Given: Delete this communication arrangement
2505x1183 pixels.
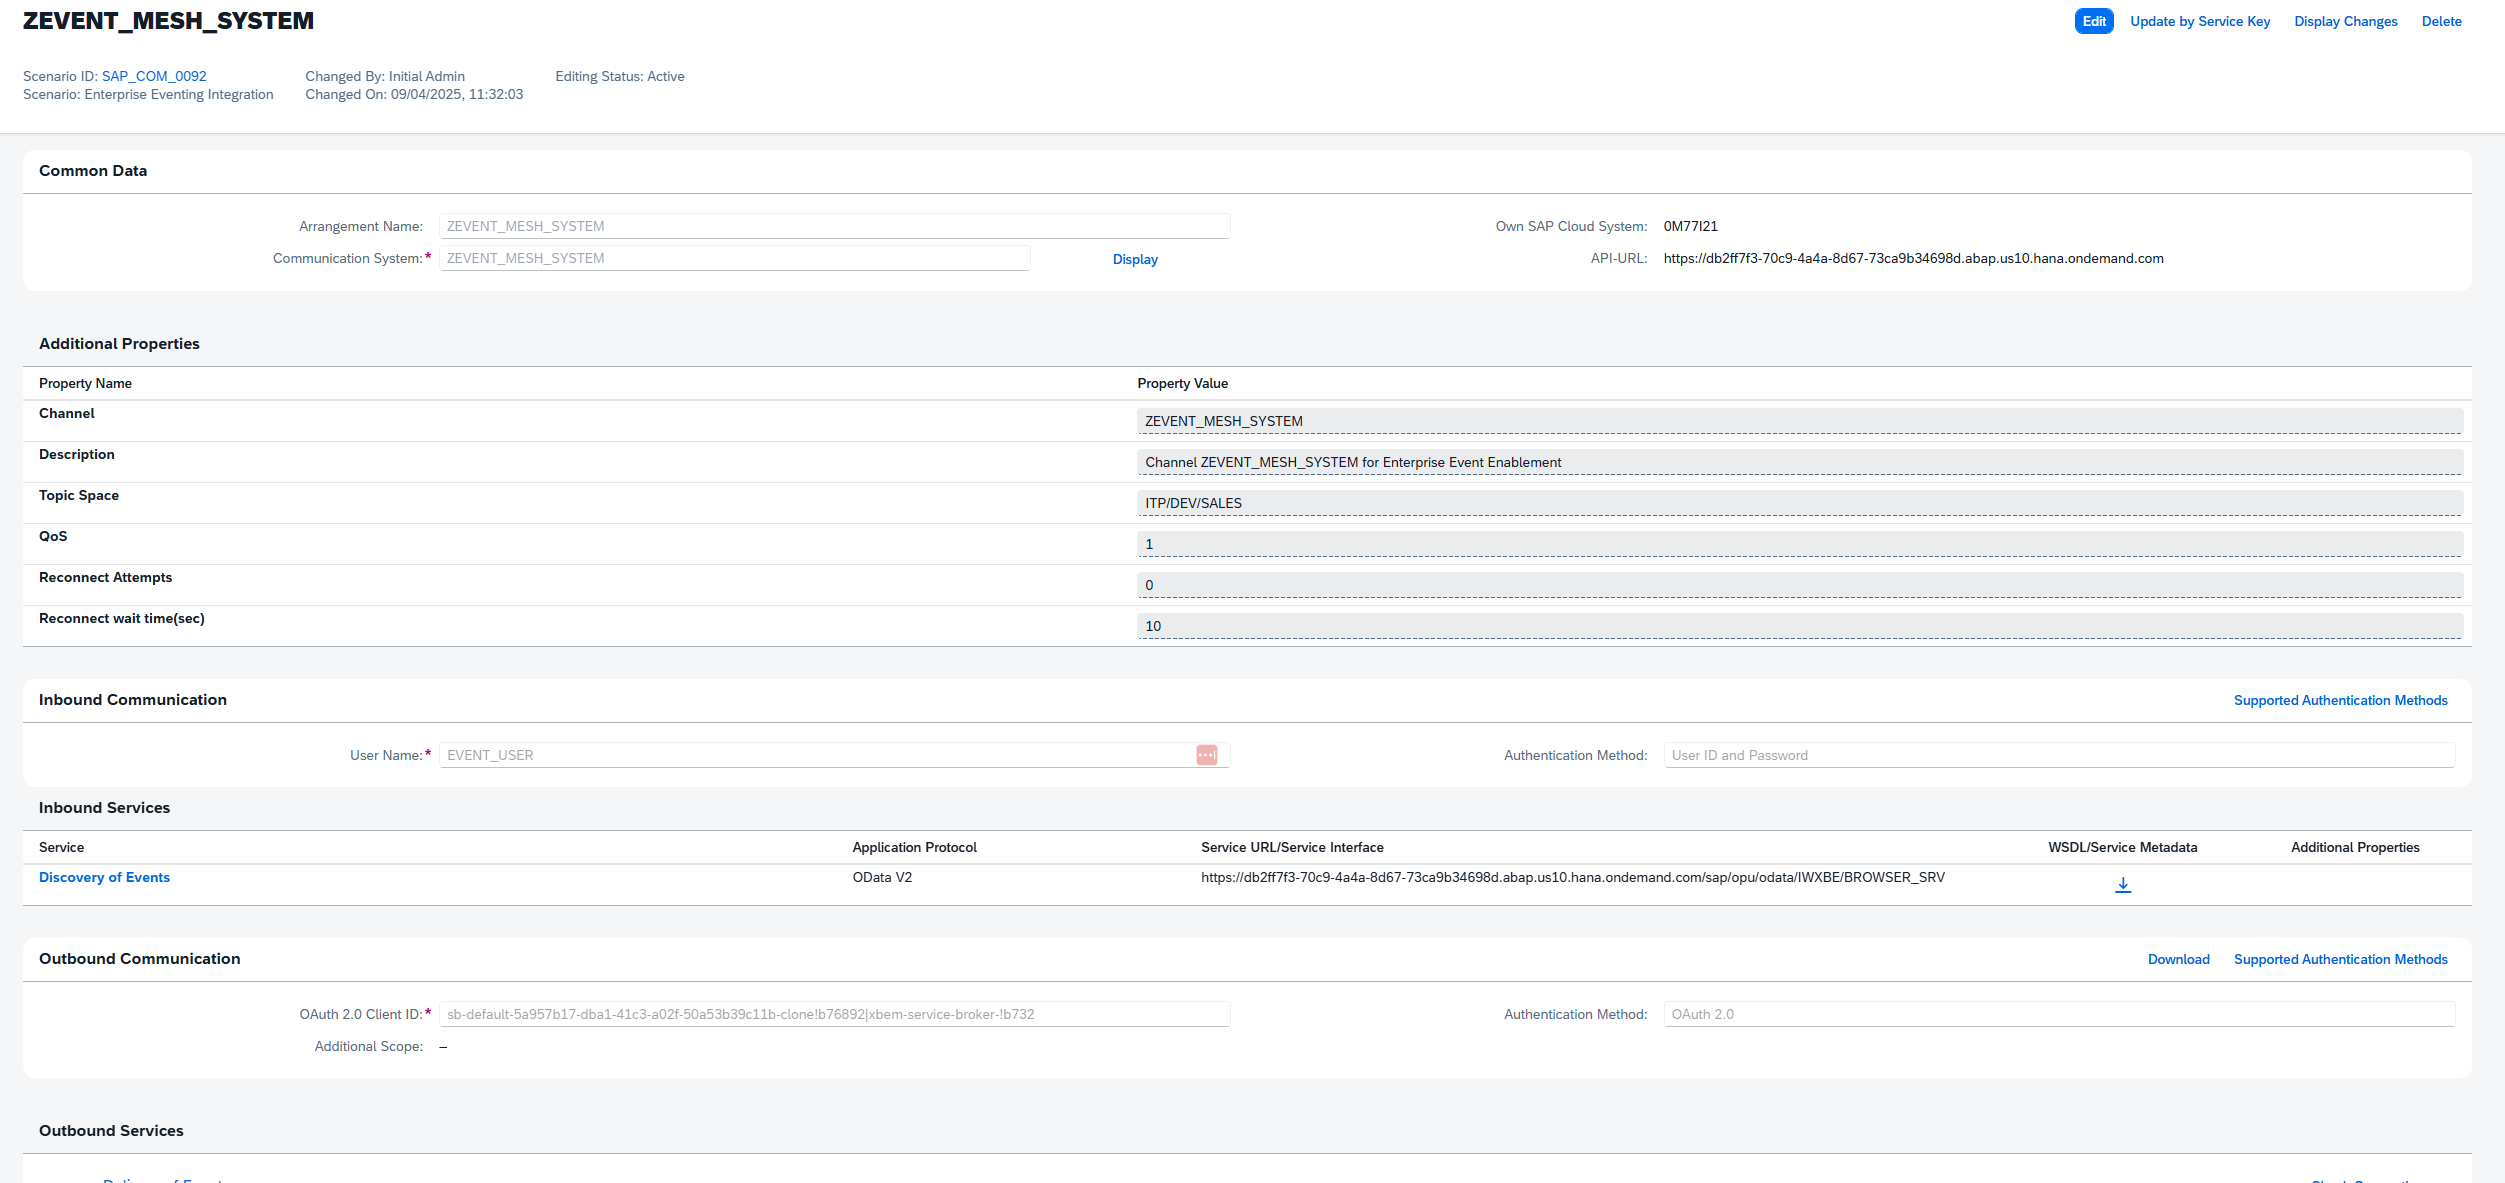Looking at the screenshot, I should [x=2441, y=21].
